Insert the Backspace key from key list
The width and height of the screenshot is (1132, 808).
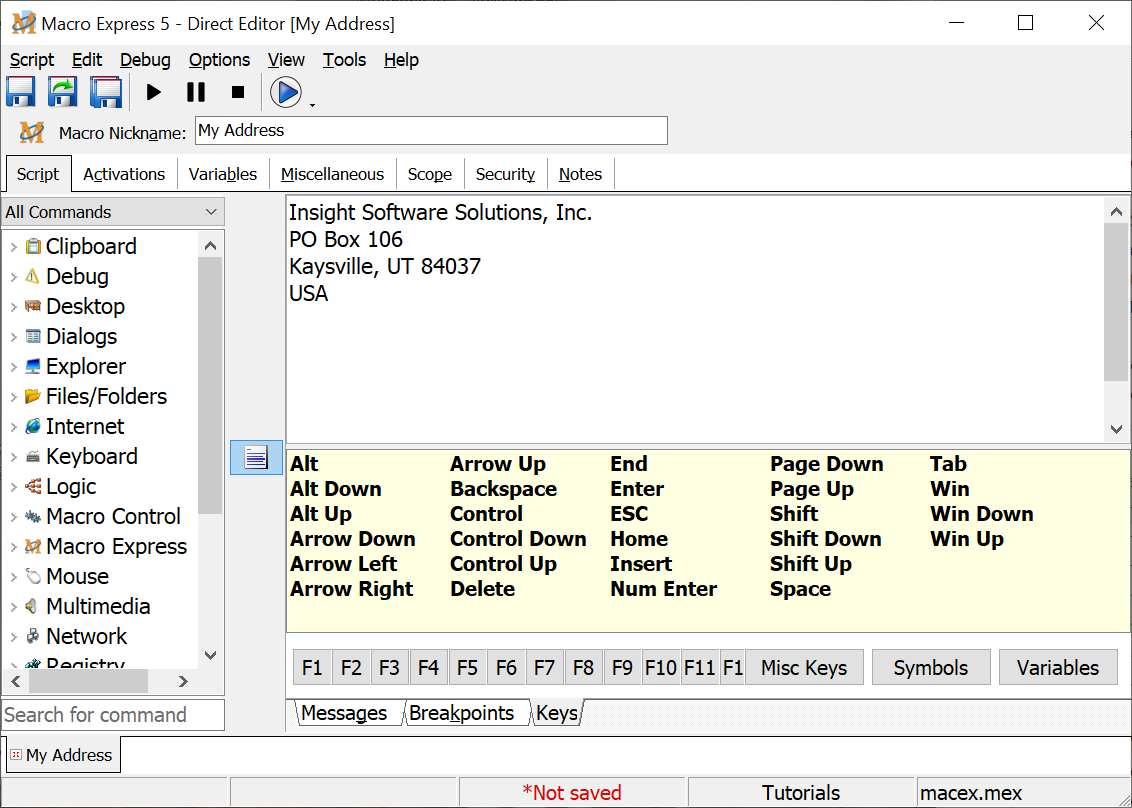(x=503, y=489)
